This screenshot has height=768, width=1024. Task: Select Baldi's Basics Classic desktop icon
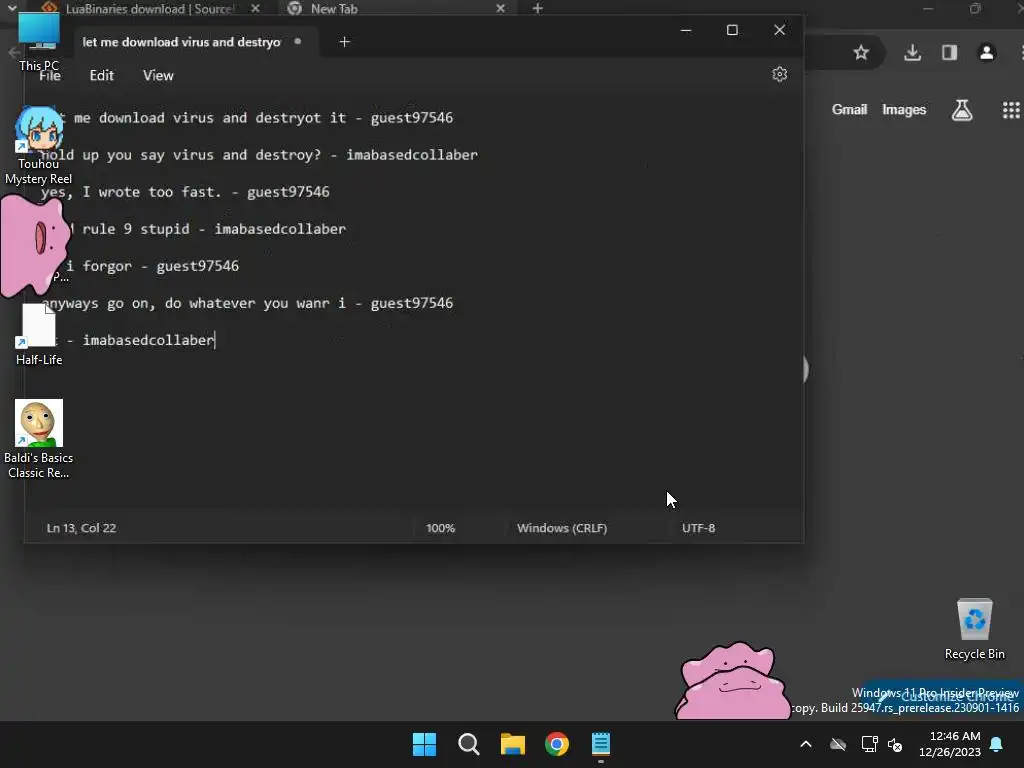pyautogui.click(x=39, y=439)
